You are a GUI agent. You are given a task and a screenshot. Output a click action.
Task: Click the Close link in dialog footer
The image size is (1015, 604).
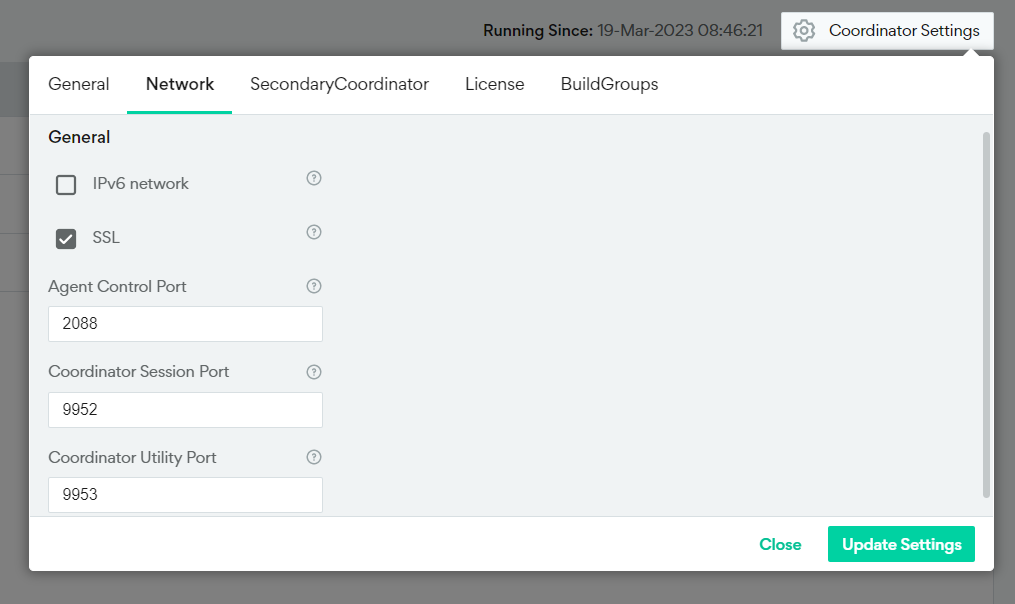point(780,544)
